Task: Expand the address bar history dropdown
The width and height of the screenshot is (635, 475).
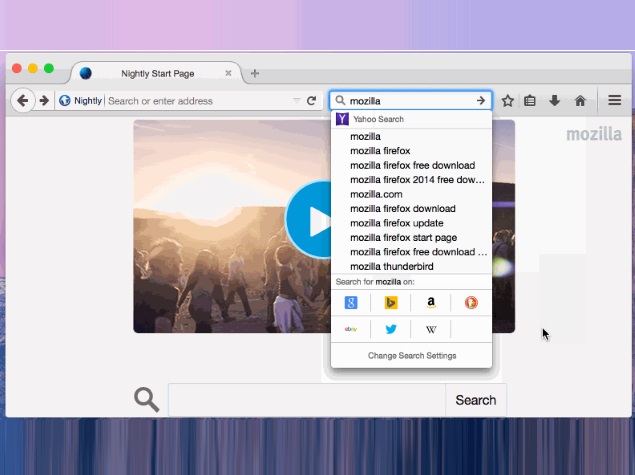Action: 296,101
